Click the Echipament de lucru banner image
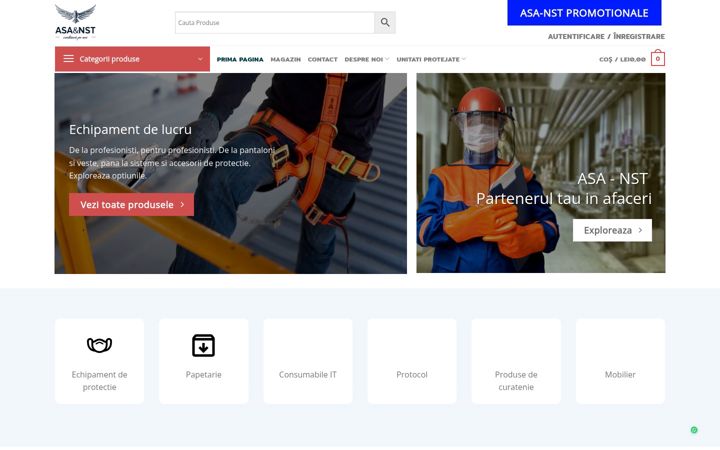Viewport: 720px width, 450px height. pos(231,174)
